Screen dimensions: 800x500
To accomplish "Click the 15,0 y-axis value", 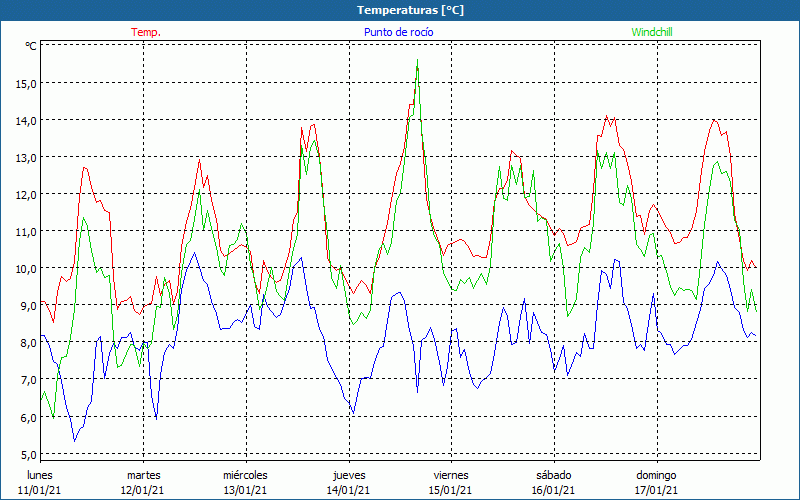I will click(26, 84).
